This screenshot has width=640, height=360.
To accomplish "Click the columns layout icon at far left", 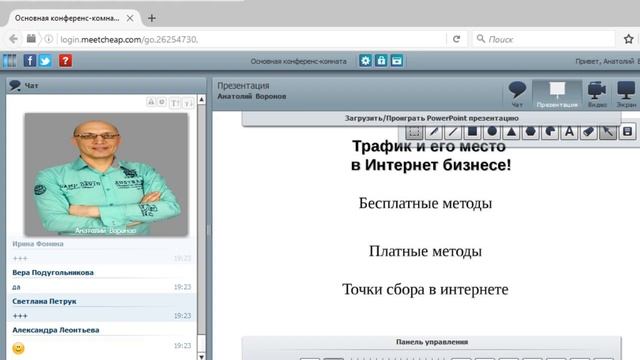I will click(9, 61).
